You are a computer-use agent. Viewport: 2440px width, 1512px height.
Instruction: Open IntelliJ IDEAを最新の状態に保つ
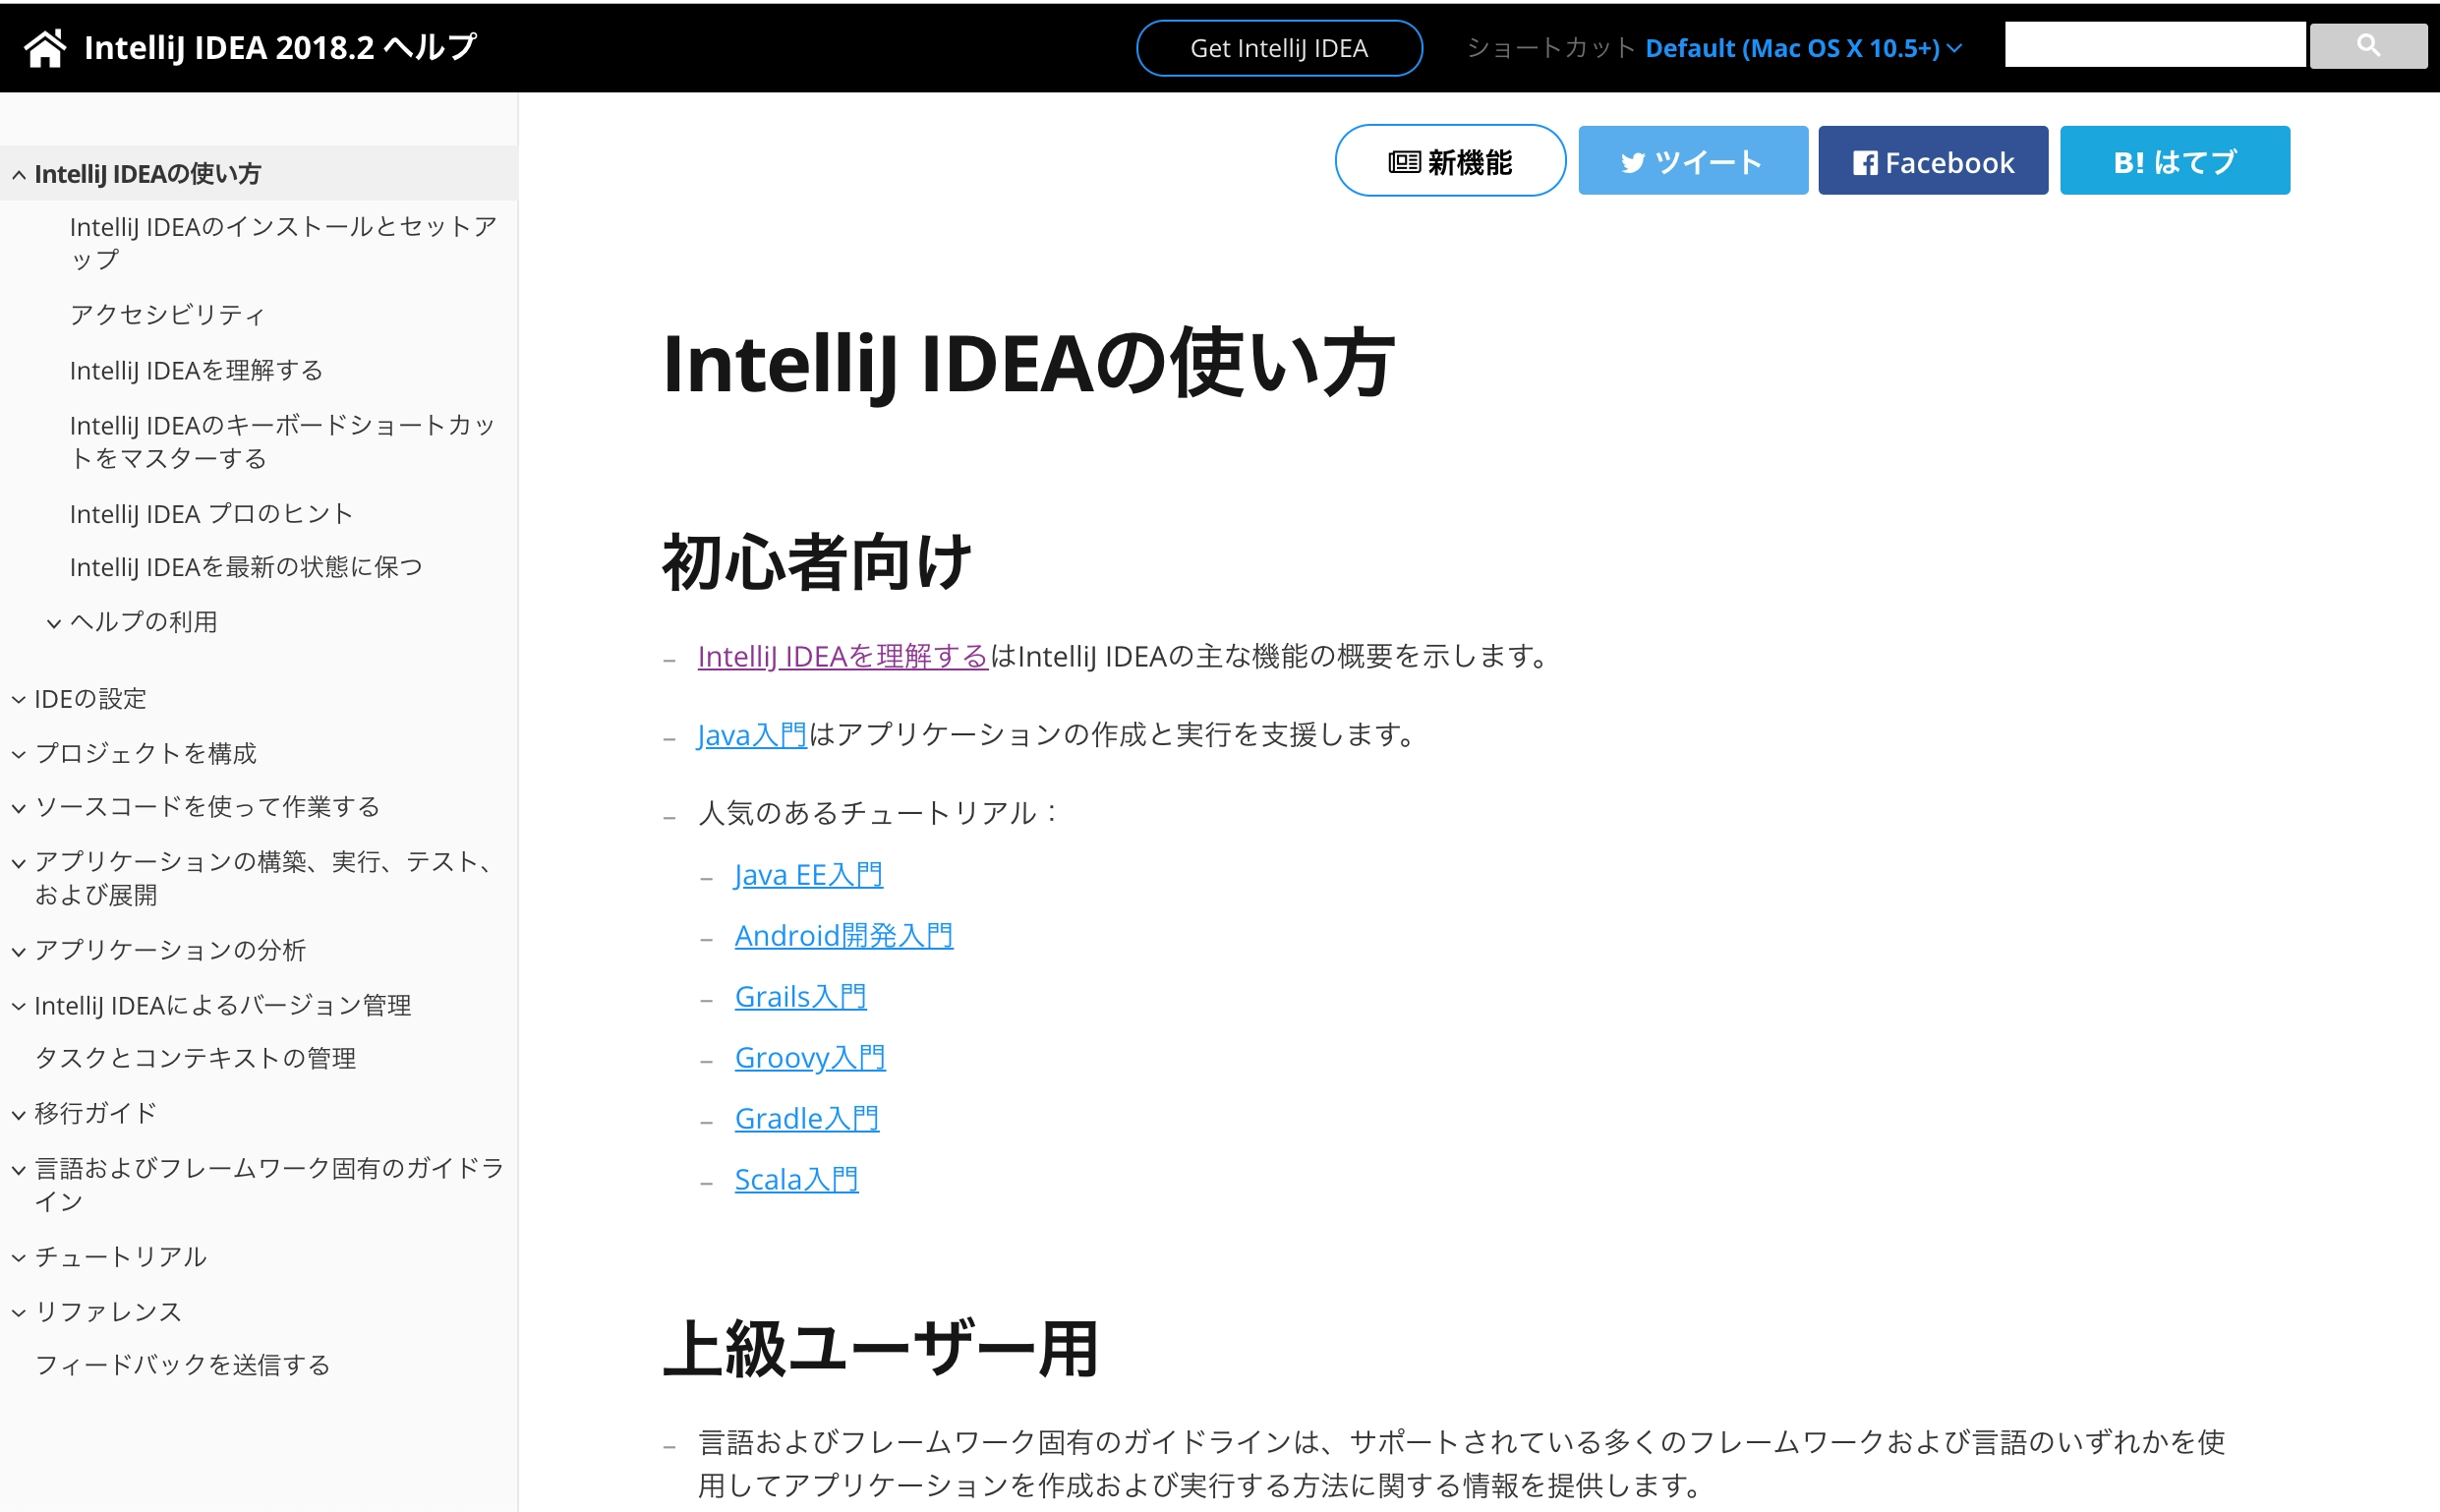[x=246, y=567]
